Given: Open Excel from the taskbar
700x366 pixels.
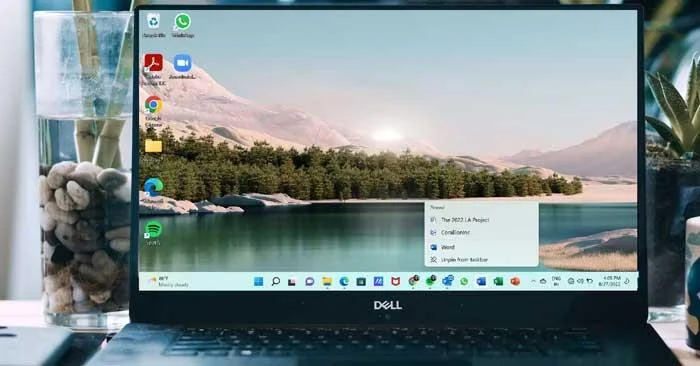Looking at the screenshot, I should (x=498, y=282).
